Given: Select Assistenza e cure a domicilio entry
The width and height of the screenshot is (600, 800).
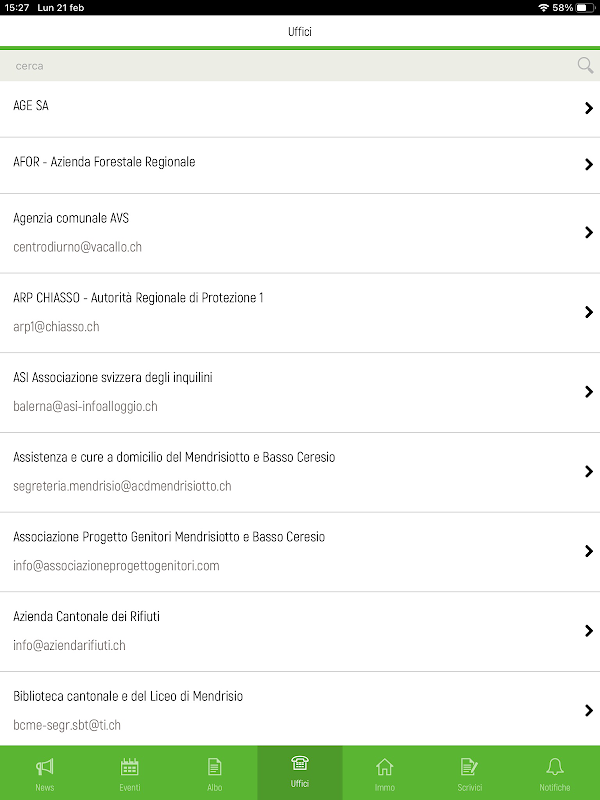Looking at the screenshot, I should pyautogui.click(x=174, y=457).
